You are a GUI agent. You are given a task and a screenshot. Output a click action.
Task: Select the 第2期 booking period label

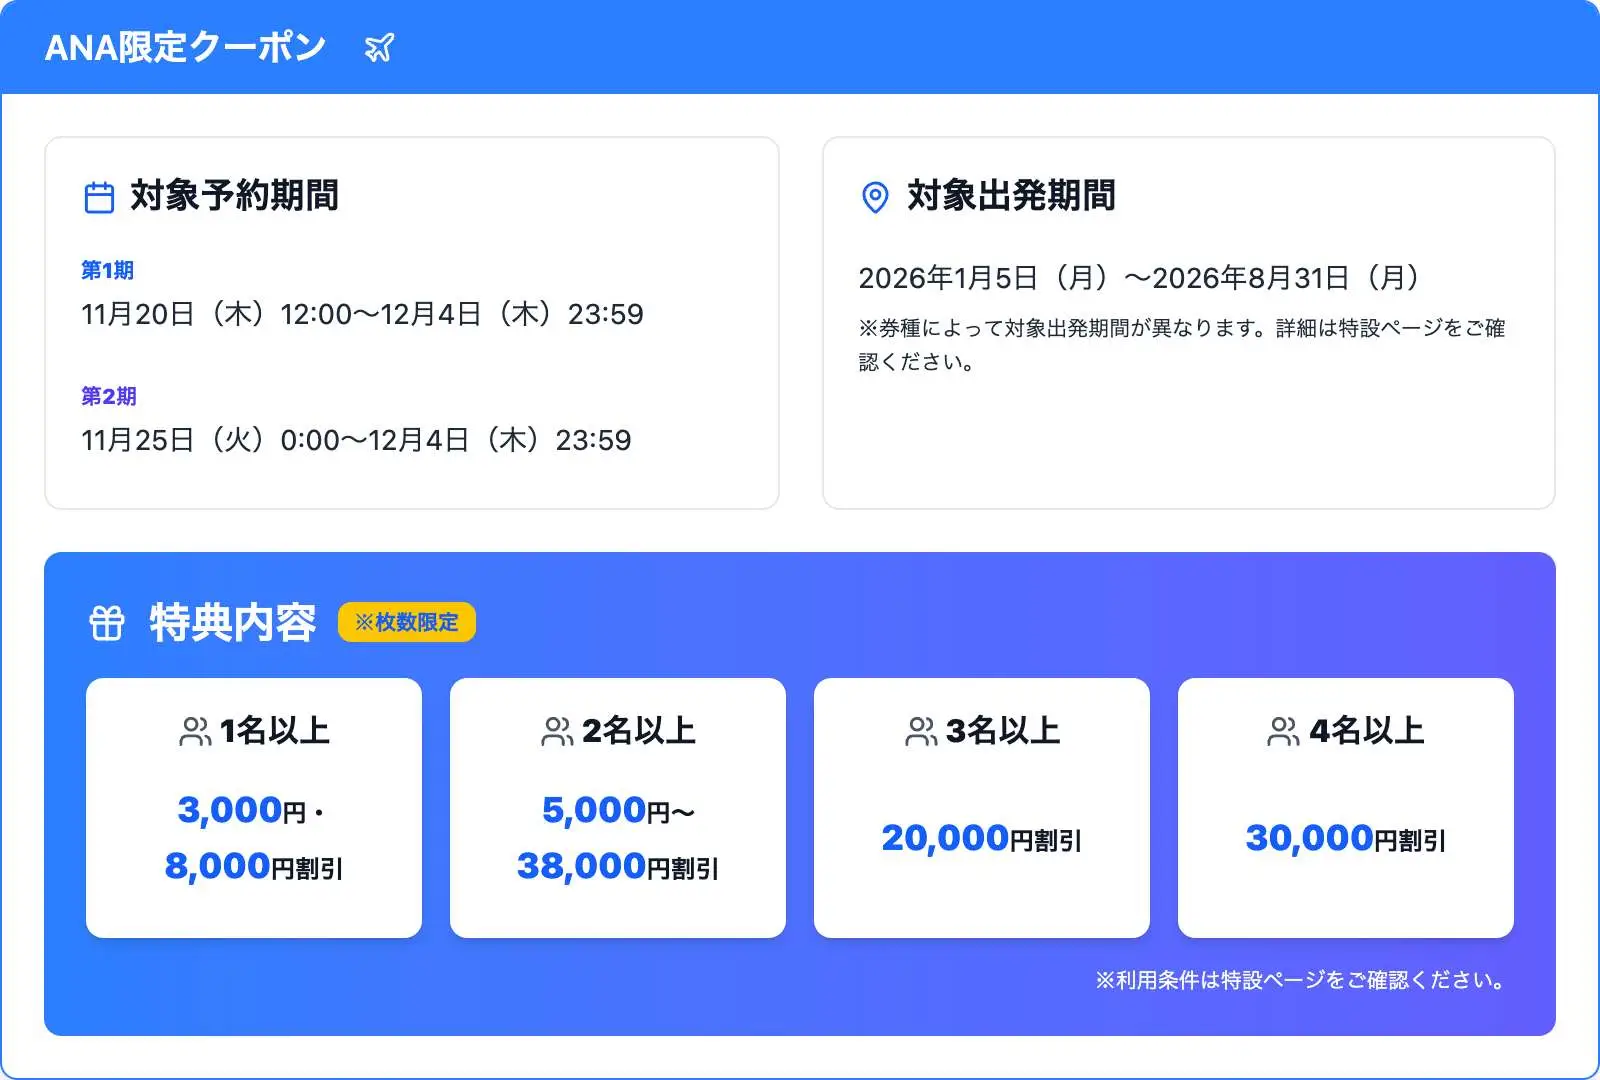(108, 396)
